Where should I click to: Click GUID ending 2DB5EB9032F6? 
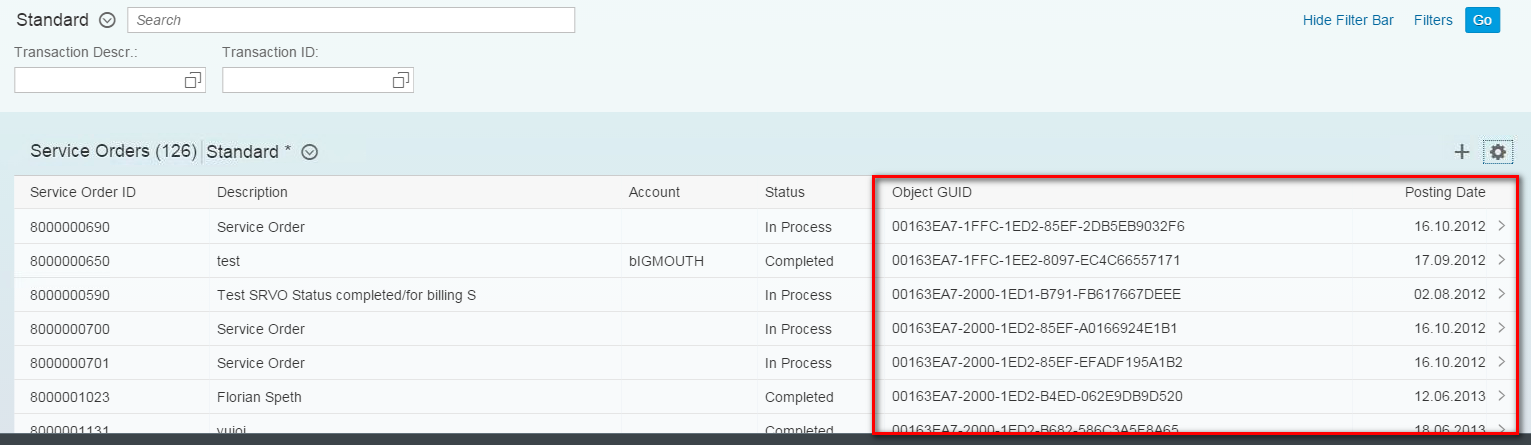pos(1038,227)
